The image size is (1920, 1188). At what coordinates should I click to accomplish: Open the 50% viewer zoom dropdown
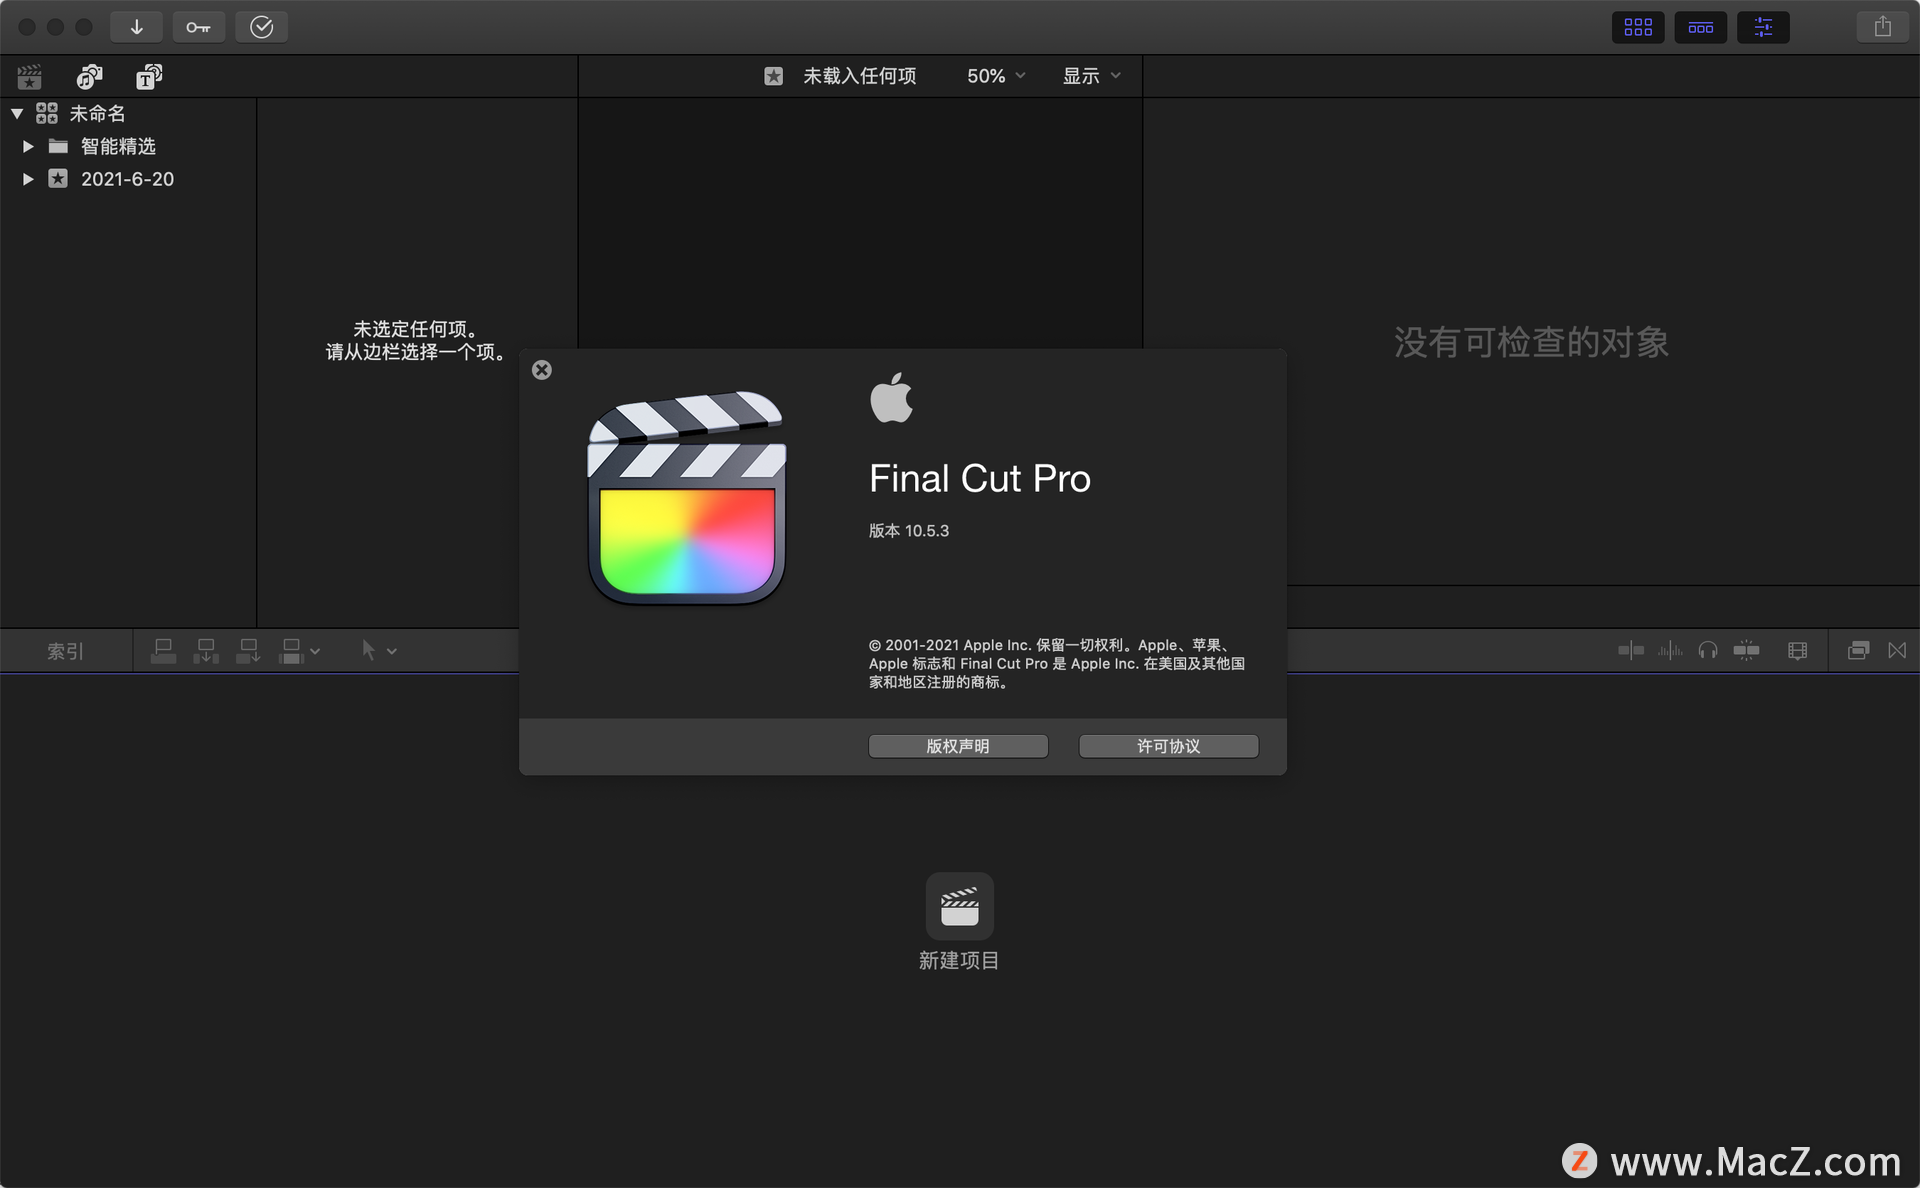click(x=996, y=76)
